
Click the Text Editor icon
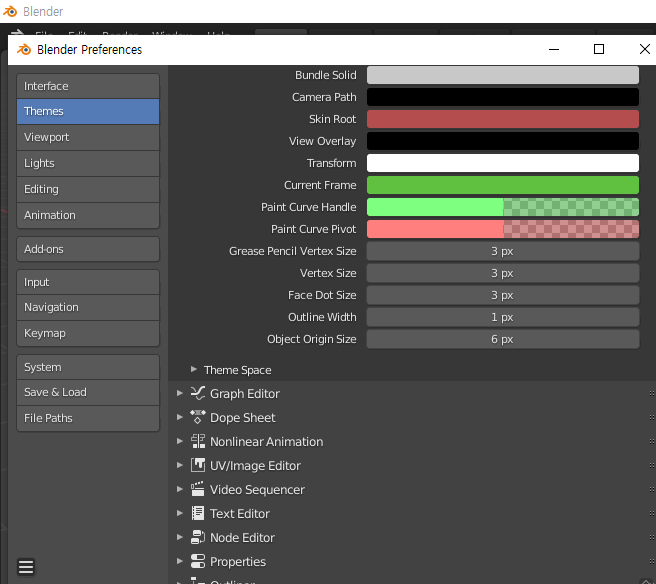click(x=198, y=513)
